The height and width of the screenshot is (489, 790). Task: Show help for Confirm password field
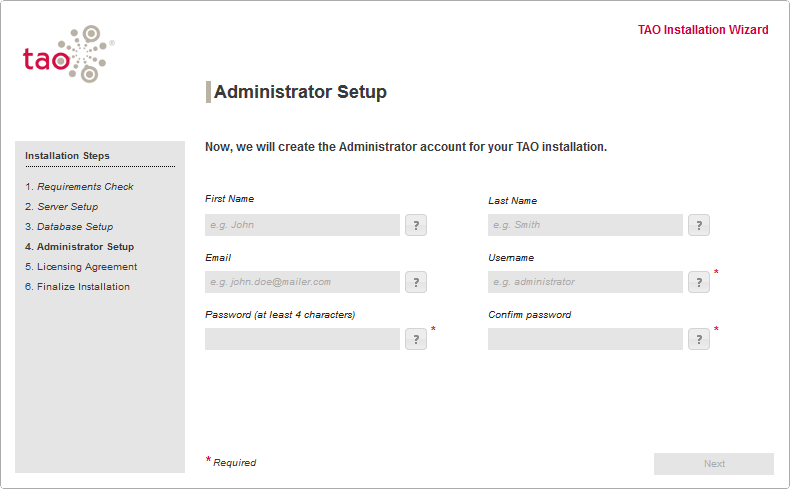(699, 339)
